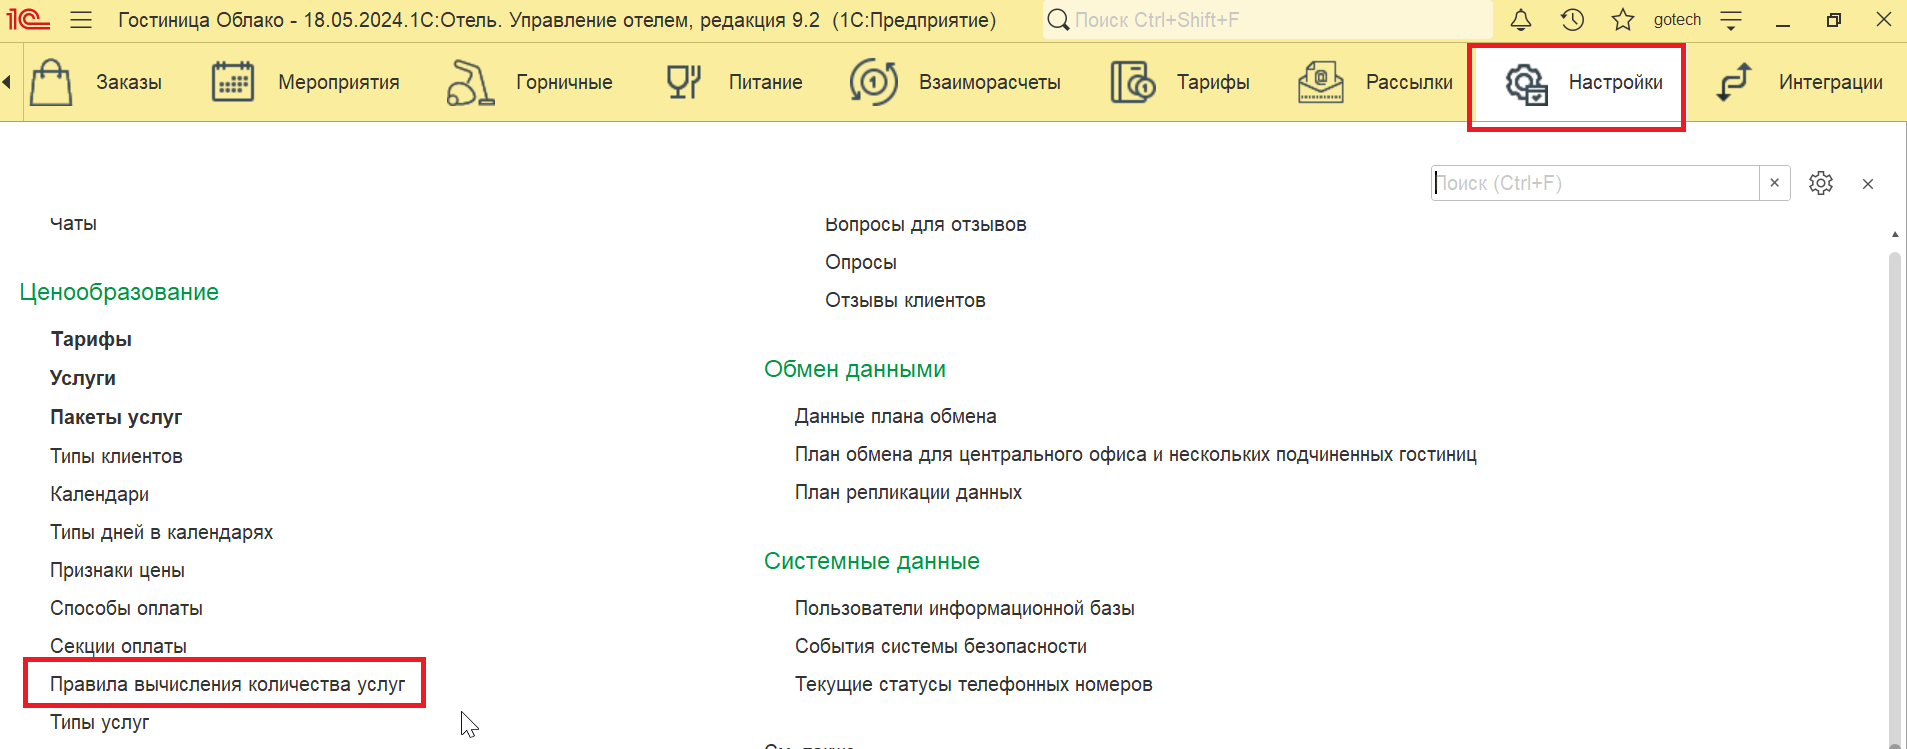Open the Горничные vacuum cleaner icon
1907x749 pixels.
pyautogui.click(x=470, y=82)
